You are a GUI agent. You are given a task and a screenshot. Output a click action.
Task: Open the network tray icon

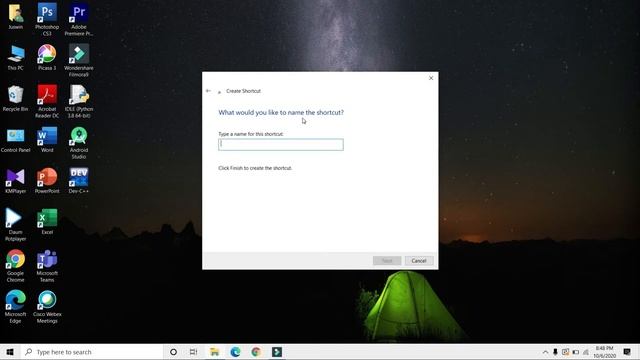point(586,352)
